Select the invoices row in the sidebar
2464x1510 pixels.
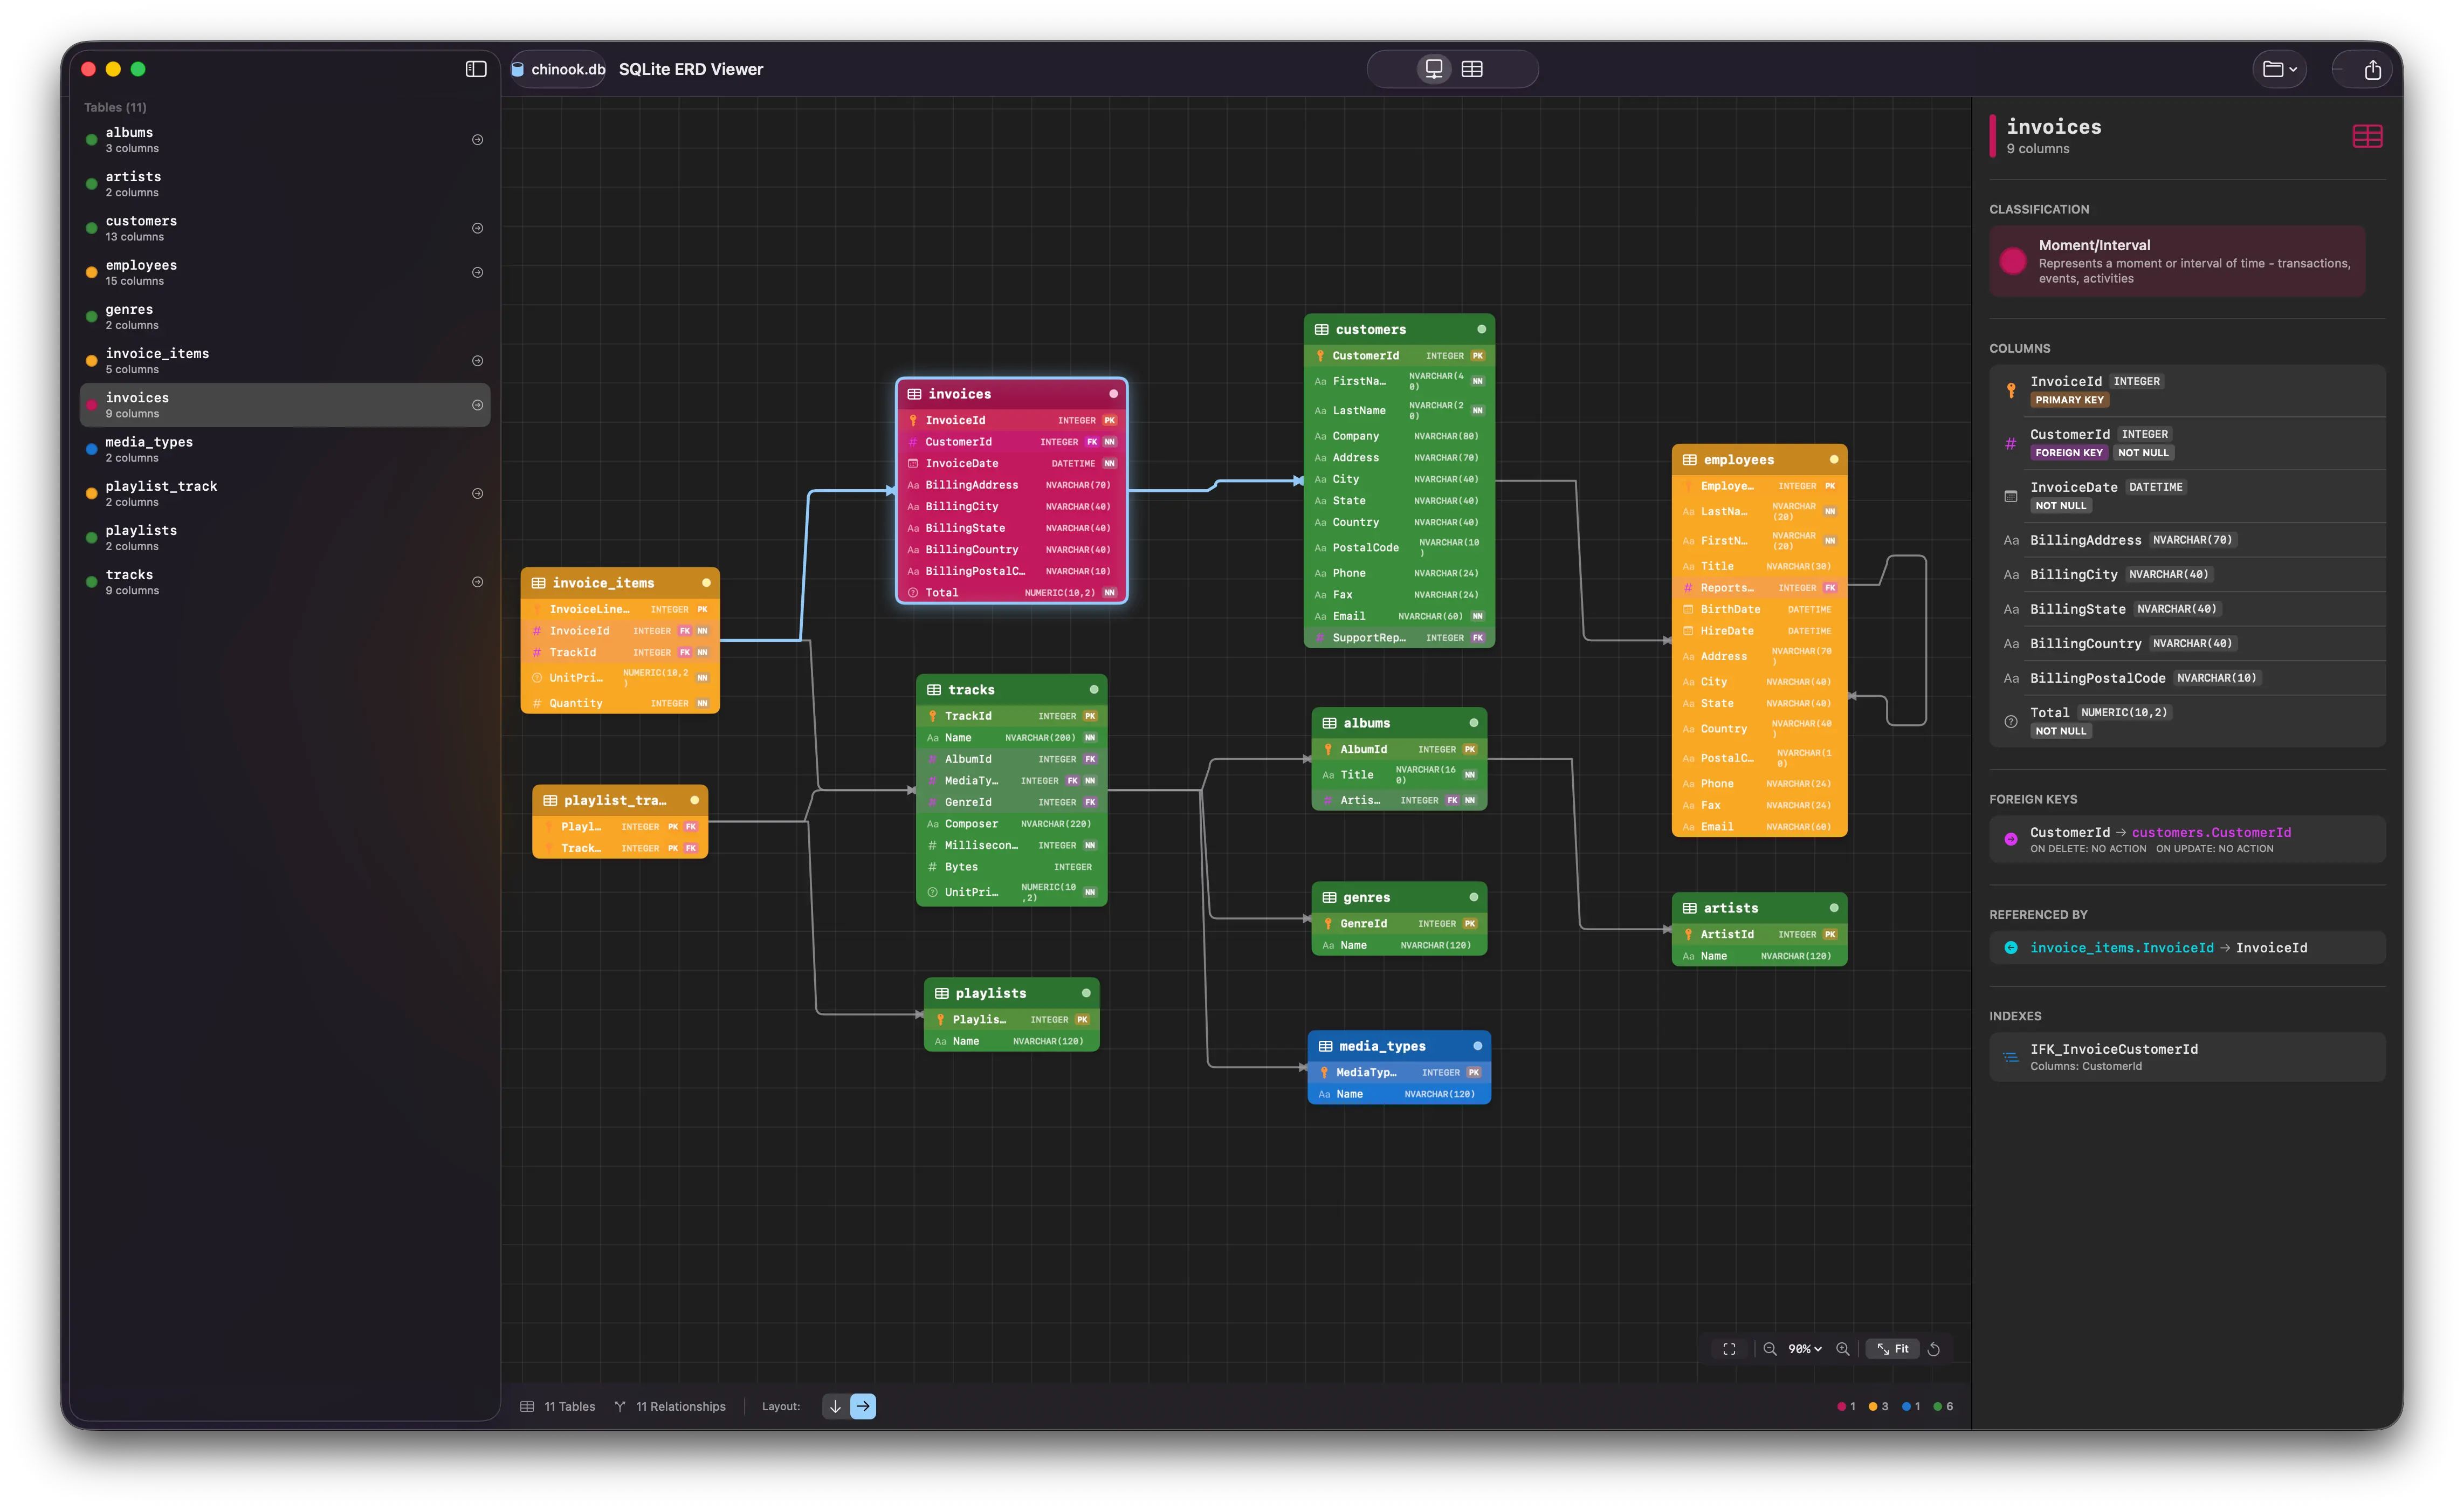tap(285, 405)
